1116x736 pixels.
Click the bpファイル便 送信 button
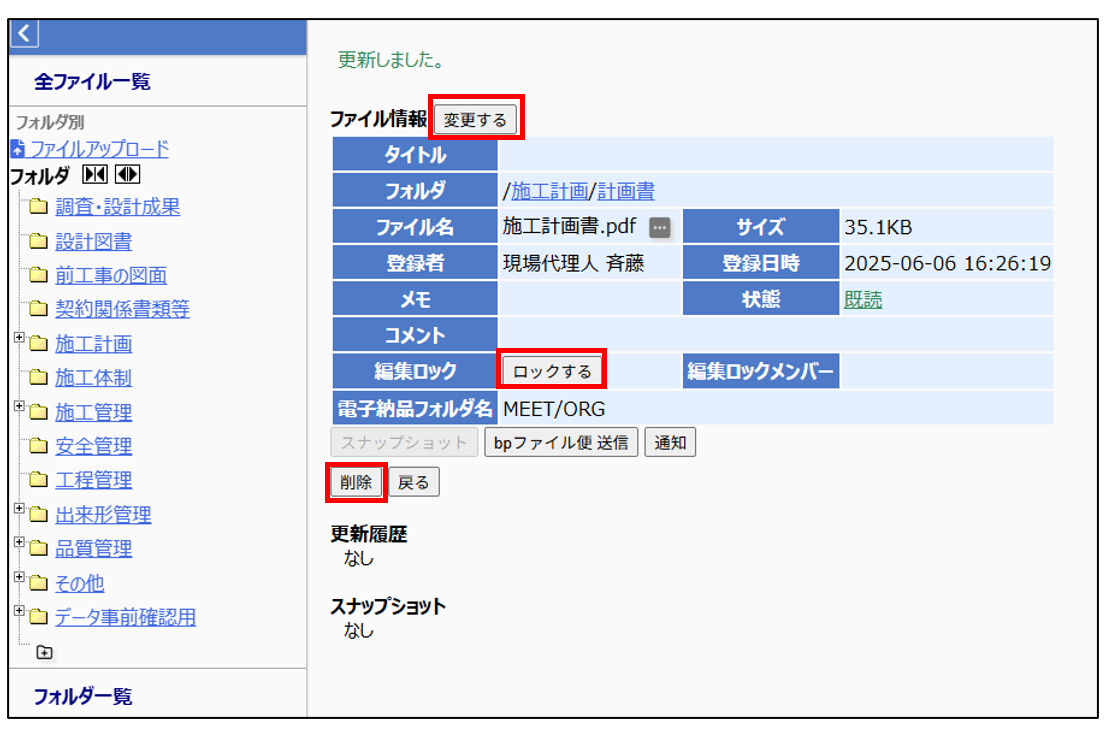tap(561, 443)
